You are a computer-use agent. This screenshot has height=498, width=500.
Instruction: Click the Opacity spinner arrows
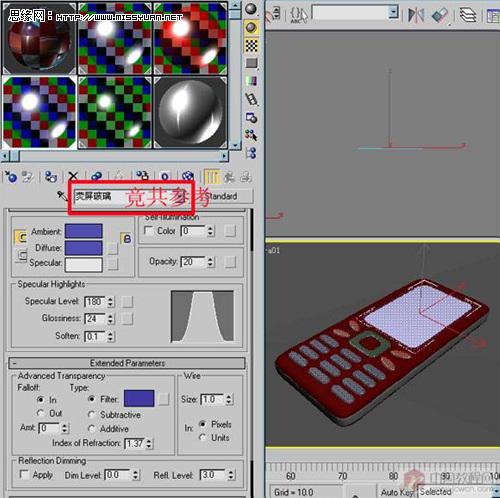tap(210, 262)
